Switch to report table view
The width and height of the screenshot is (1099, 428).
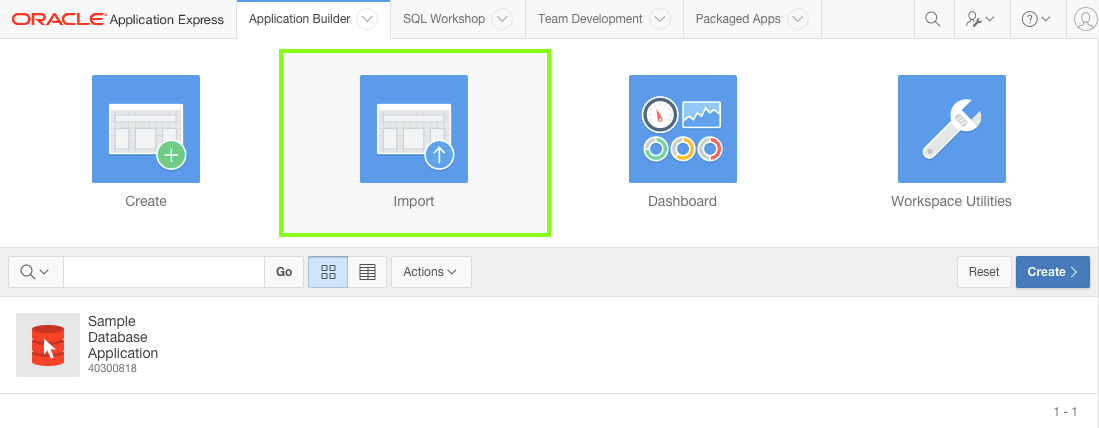(x=367, y=272)
